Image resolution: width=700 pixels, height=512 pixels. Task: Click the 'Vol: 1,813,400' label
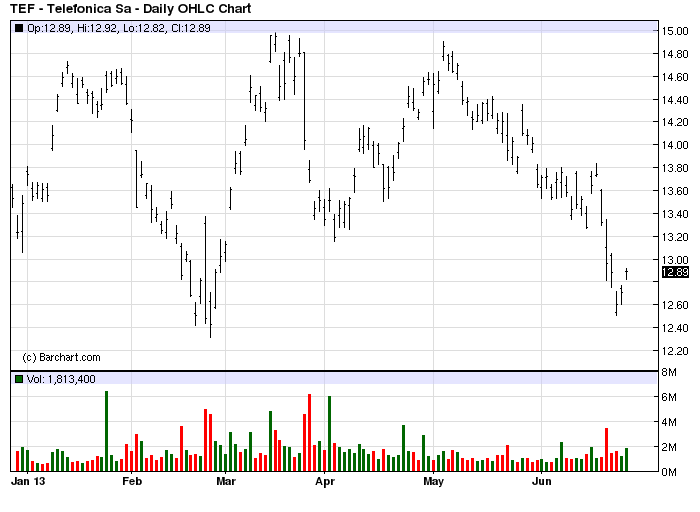(x=61, y=379)
